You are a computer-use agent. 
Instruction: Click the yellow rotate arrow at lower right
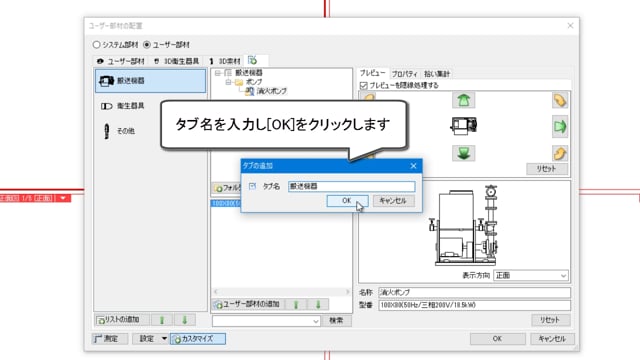pos(560,153)
